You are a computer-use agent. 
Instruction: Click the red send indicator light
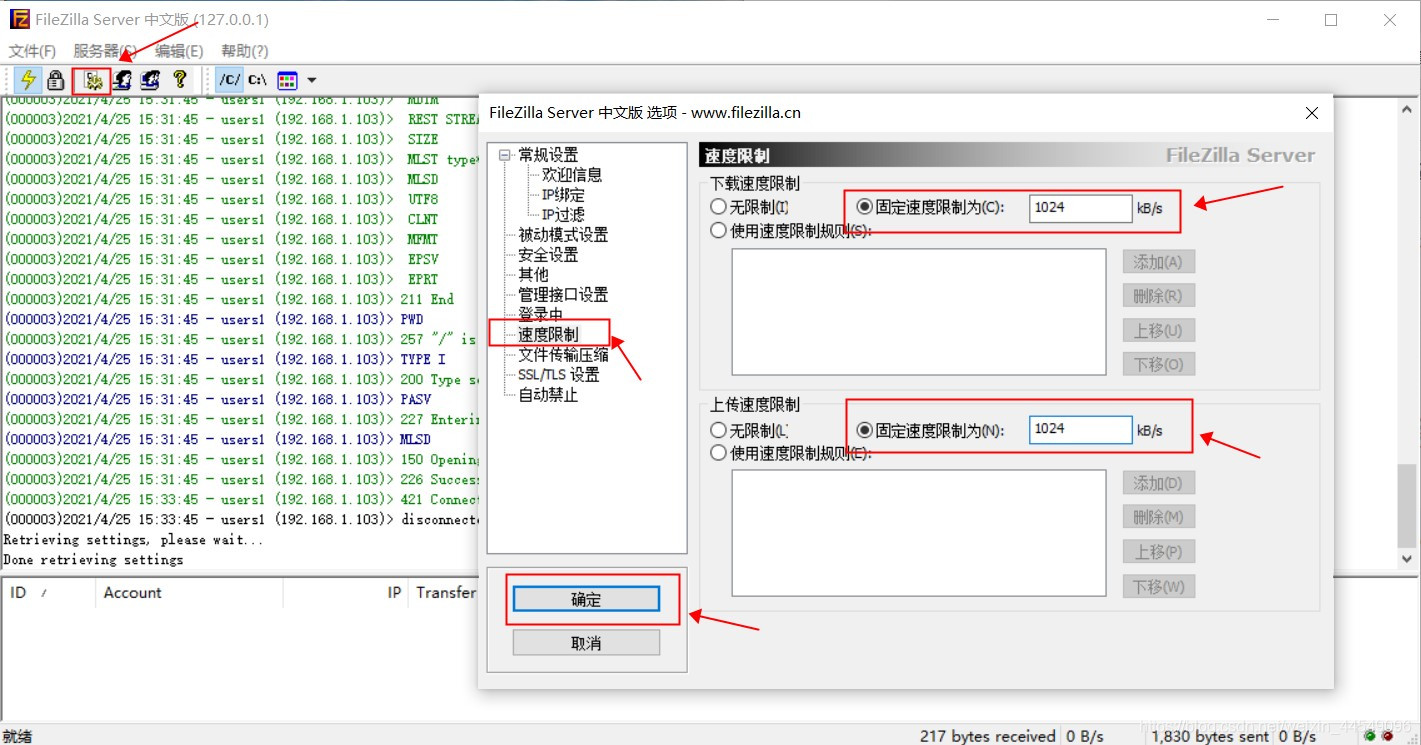click(x=1387, y=736)
